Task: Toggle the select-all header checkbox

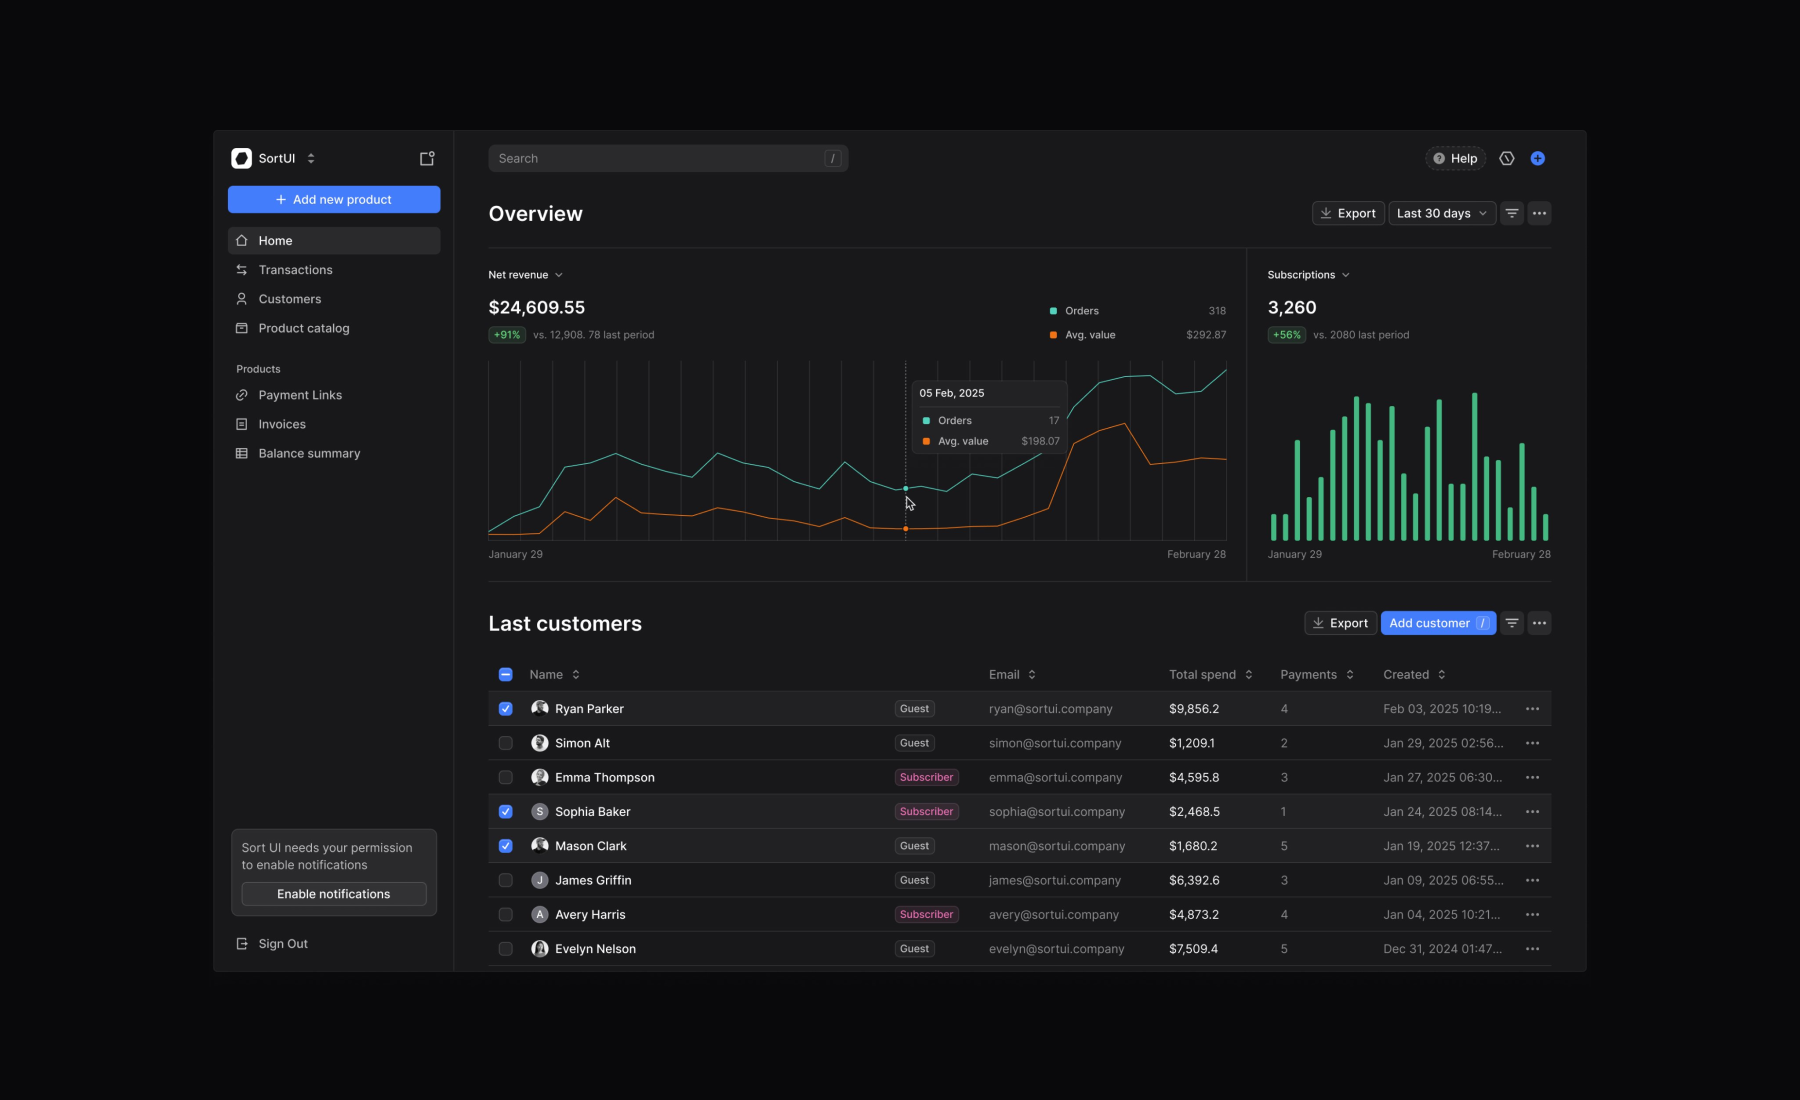Action: 506,675
